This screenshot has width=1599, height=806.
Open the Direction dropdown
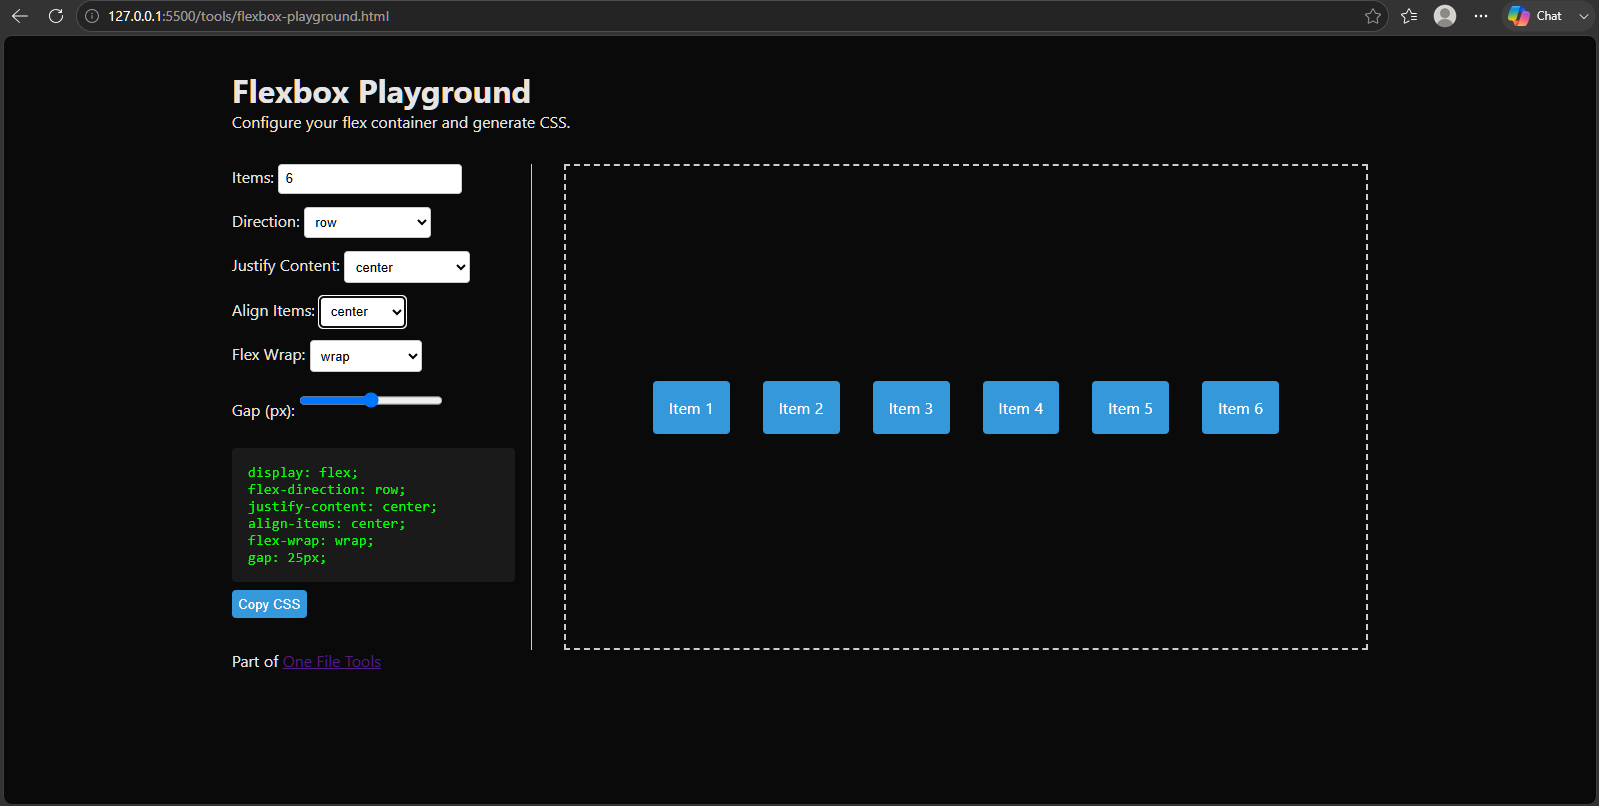(x=367, y=222)
